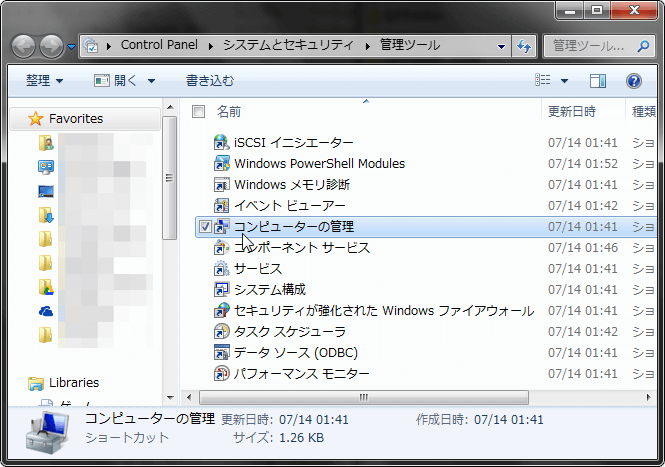Uncheck the コンピューターの管理 checkbox
The height and width of the screenshot is (467, 665).
click(x=205, y=227)
